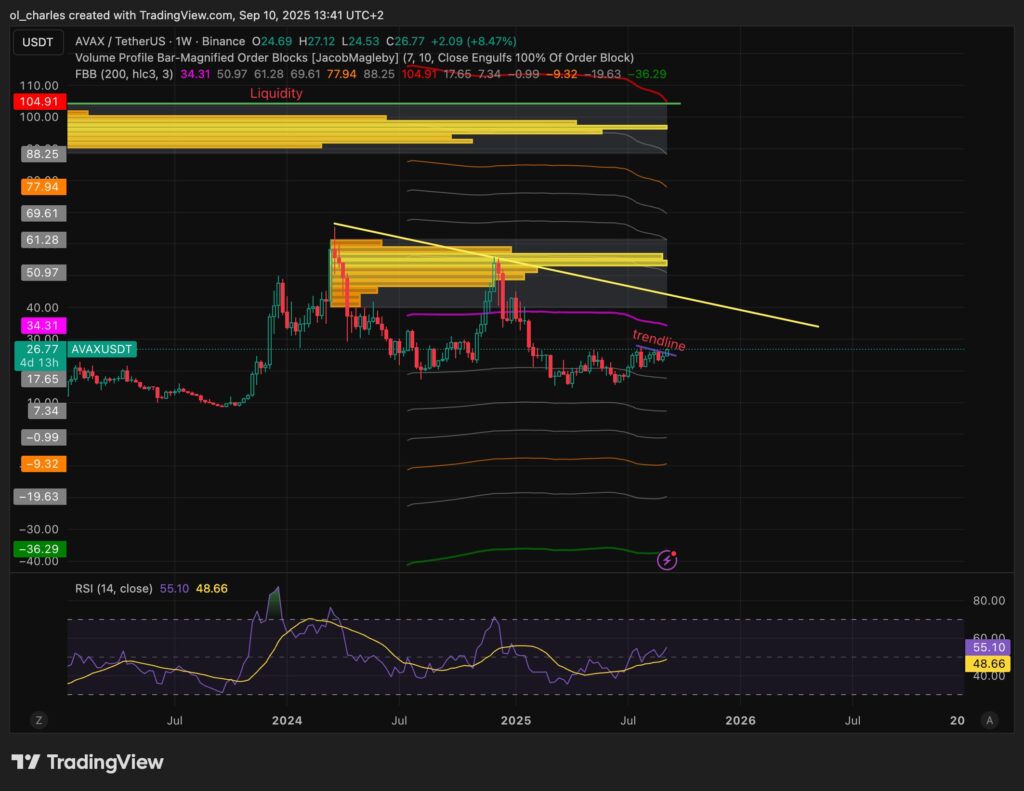Image resolution: width=1024 pixels, height=791 pixels.
Task: Click the yellow 48.66 RSI average tag
Action: point(988,663)
